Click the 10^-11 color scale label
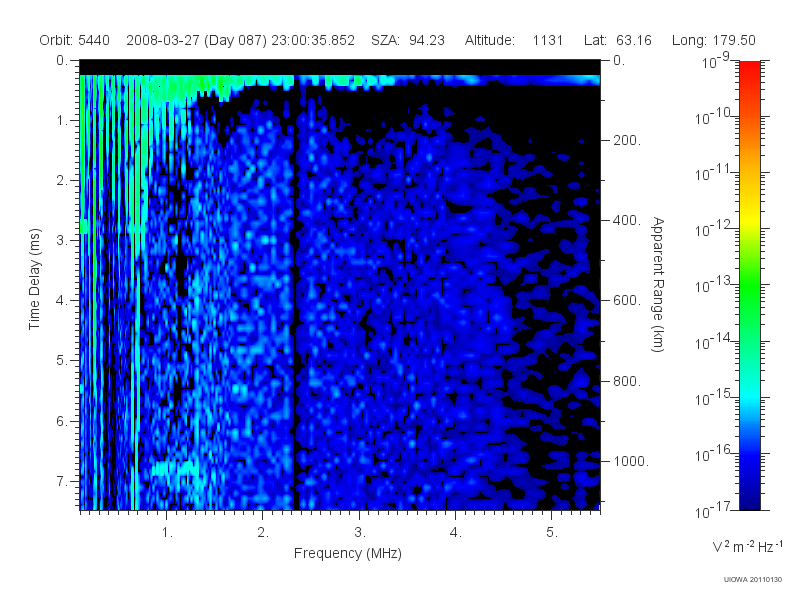 714,173
